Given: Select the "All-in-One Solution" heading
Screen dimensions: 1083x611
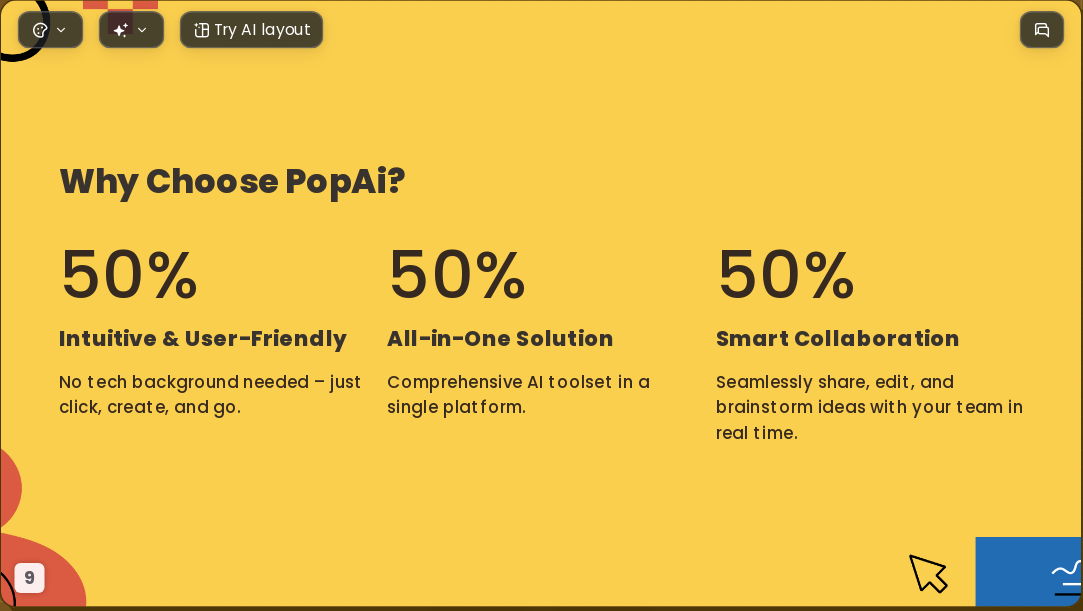Looking at the screenshot, I should tap(500, 338).
